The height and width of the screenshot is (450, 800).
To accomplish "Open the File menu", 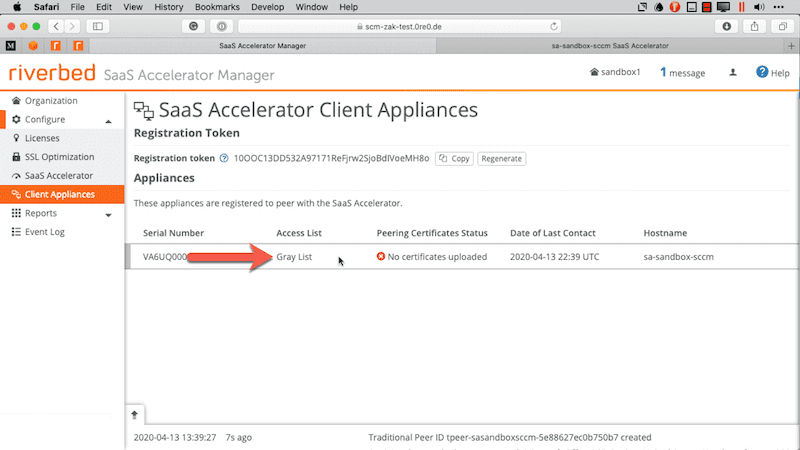I will tap(78, 7).
